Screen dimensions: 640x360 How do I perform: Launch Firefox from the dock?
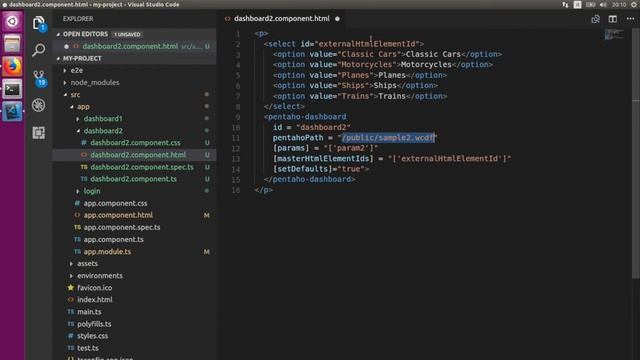pos(12,66)
